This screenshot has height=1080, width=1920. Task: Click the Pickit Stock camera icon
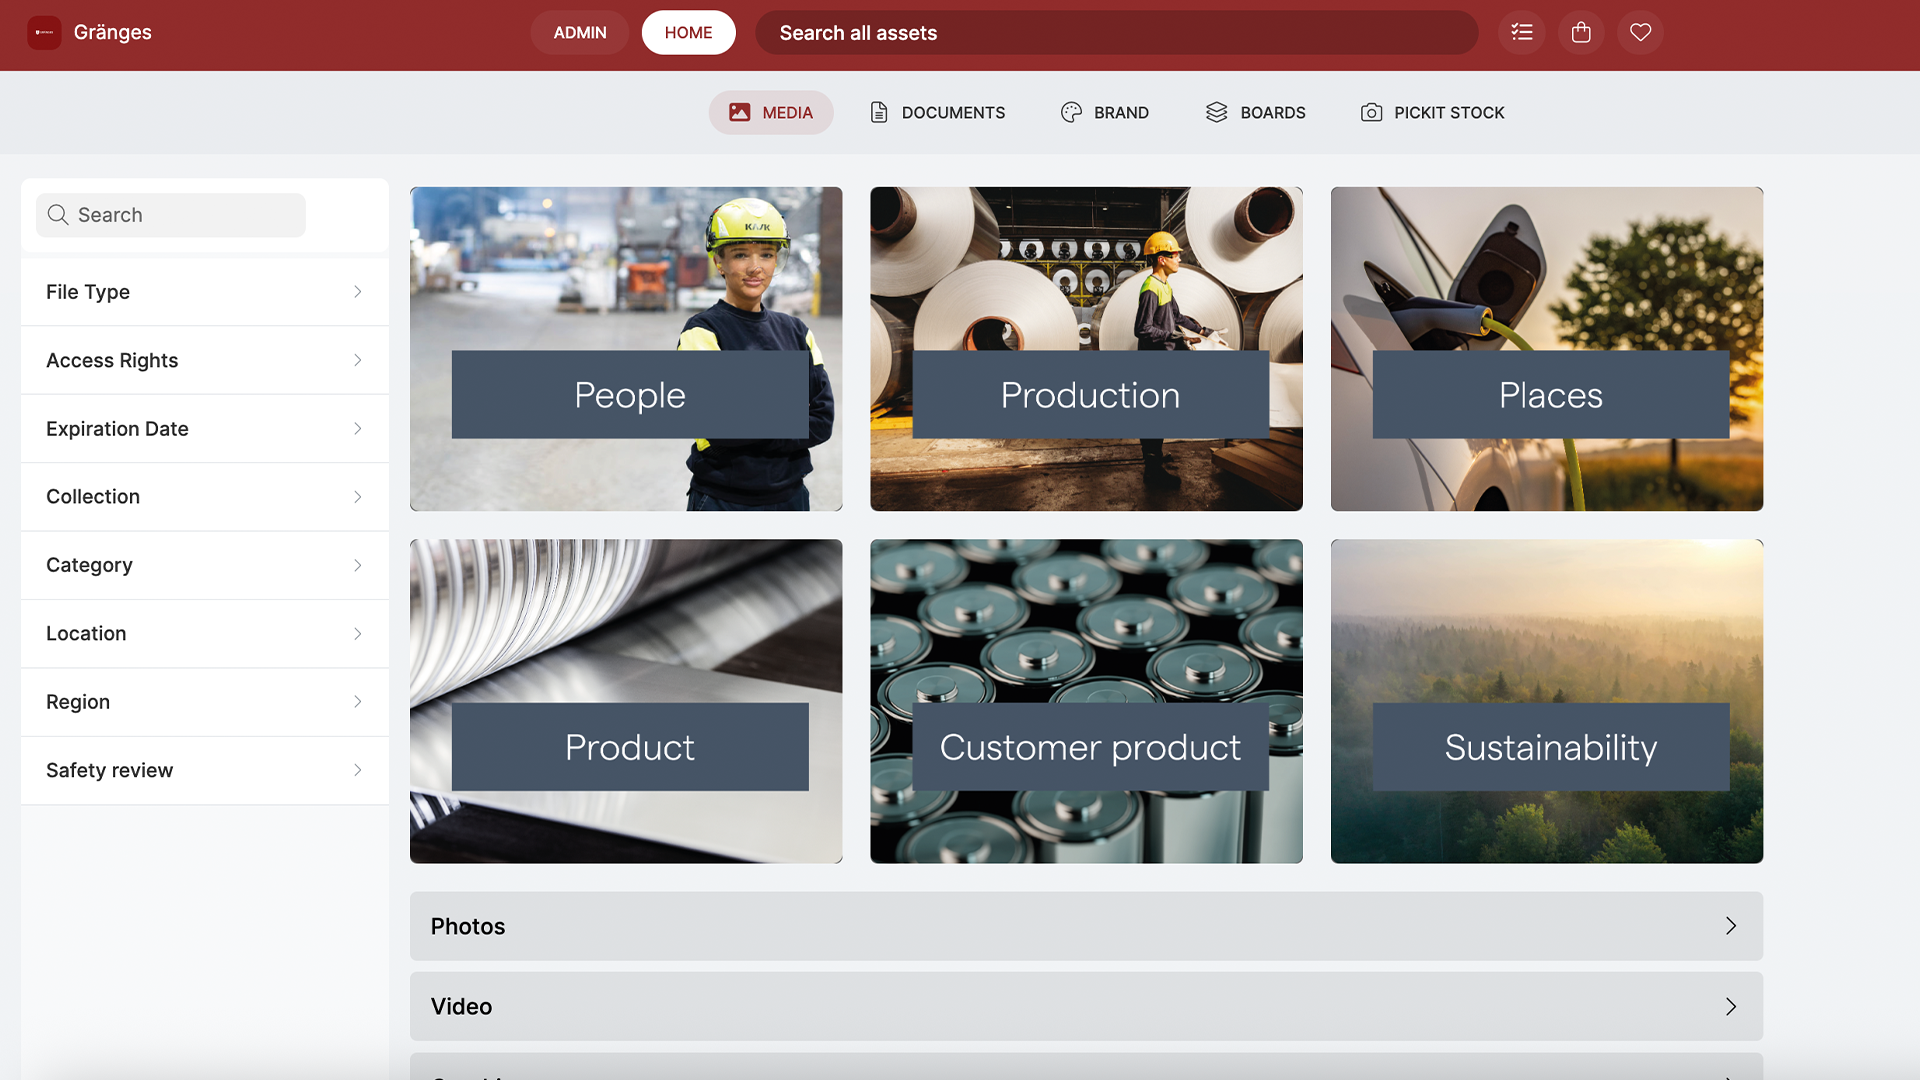(1371, 112)
